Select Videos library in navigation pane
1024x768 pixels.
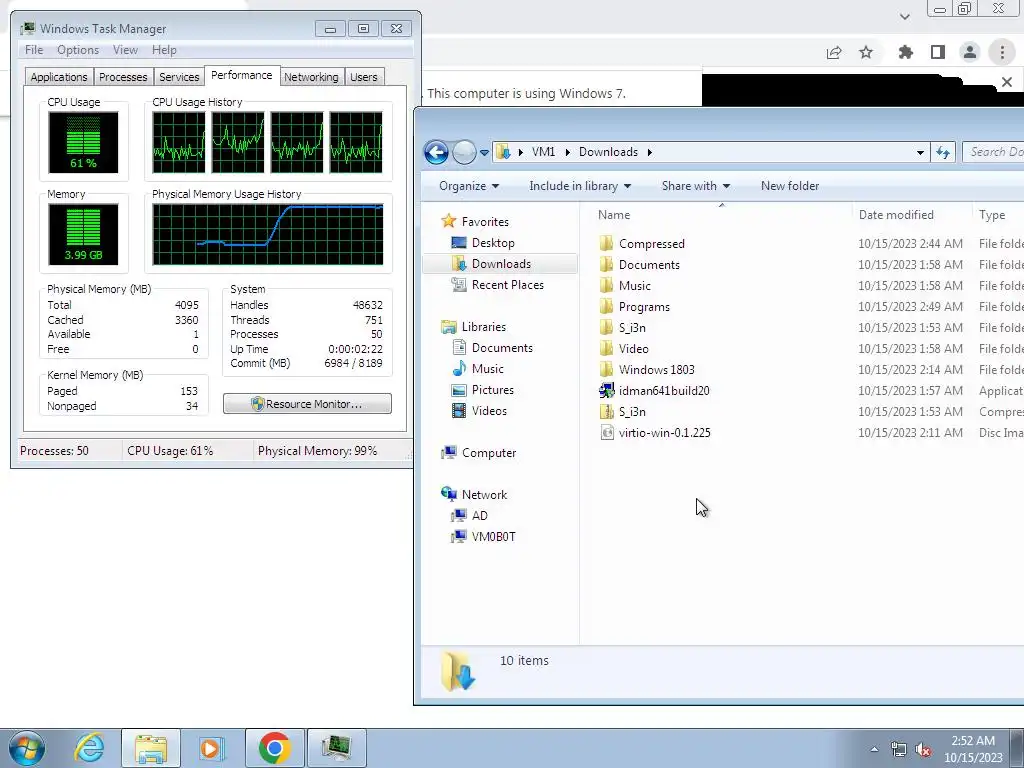coord(489,411)
